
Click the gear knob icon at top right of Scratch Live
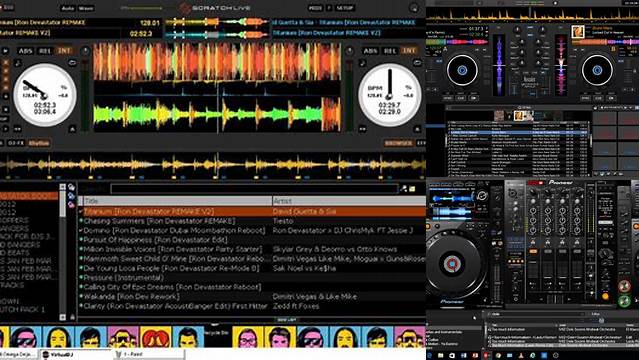(x=414, y=8)
